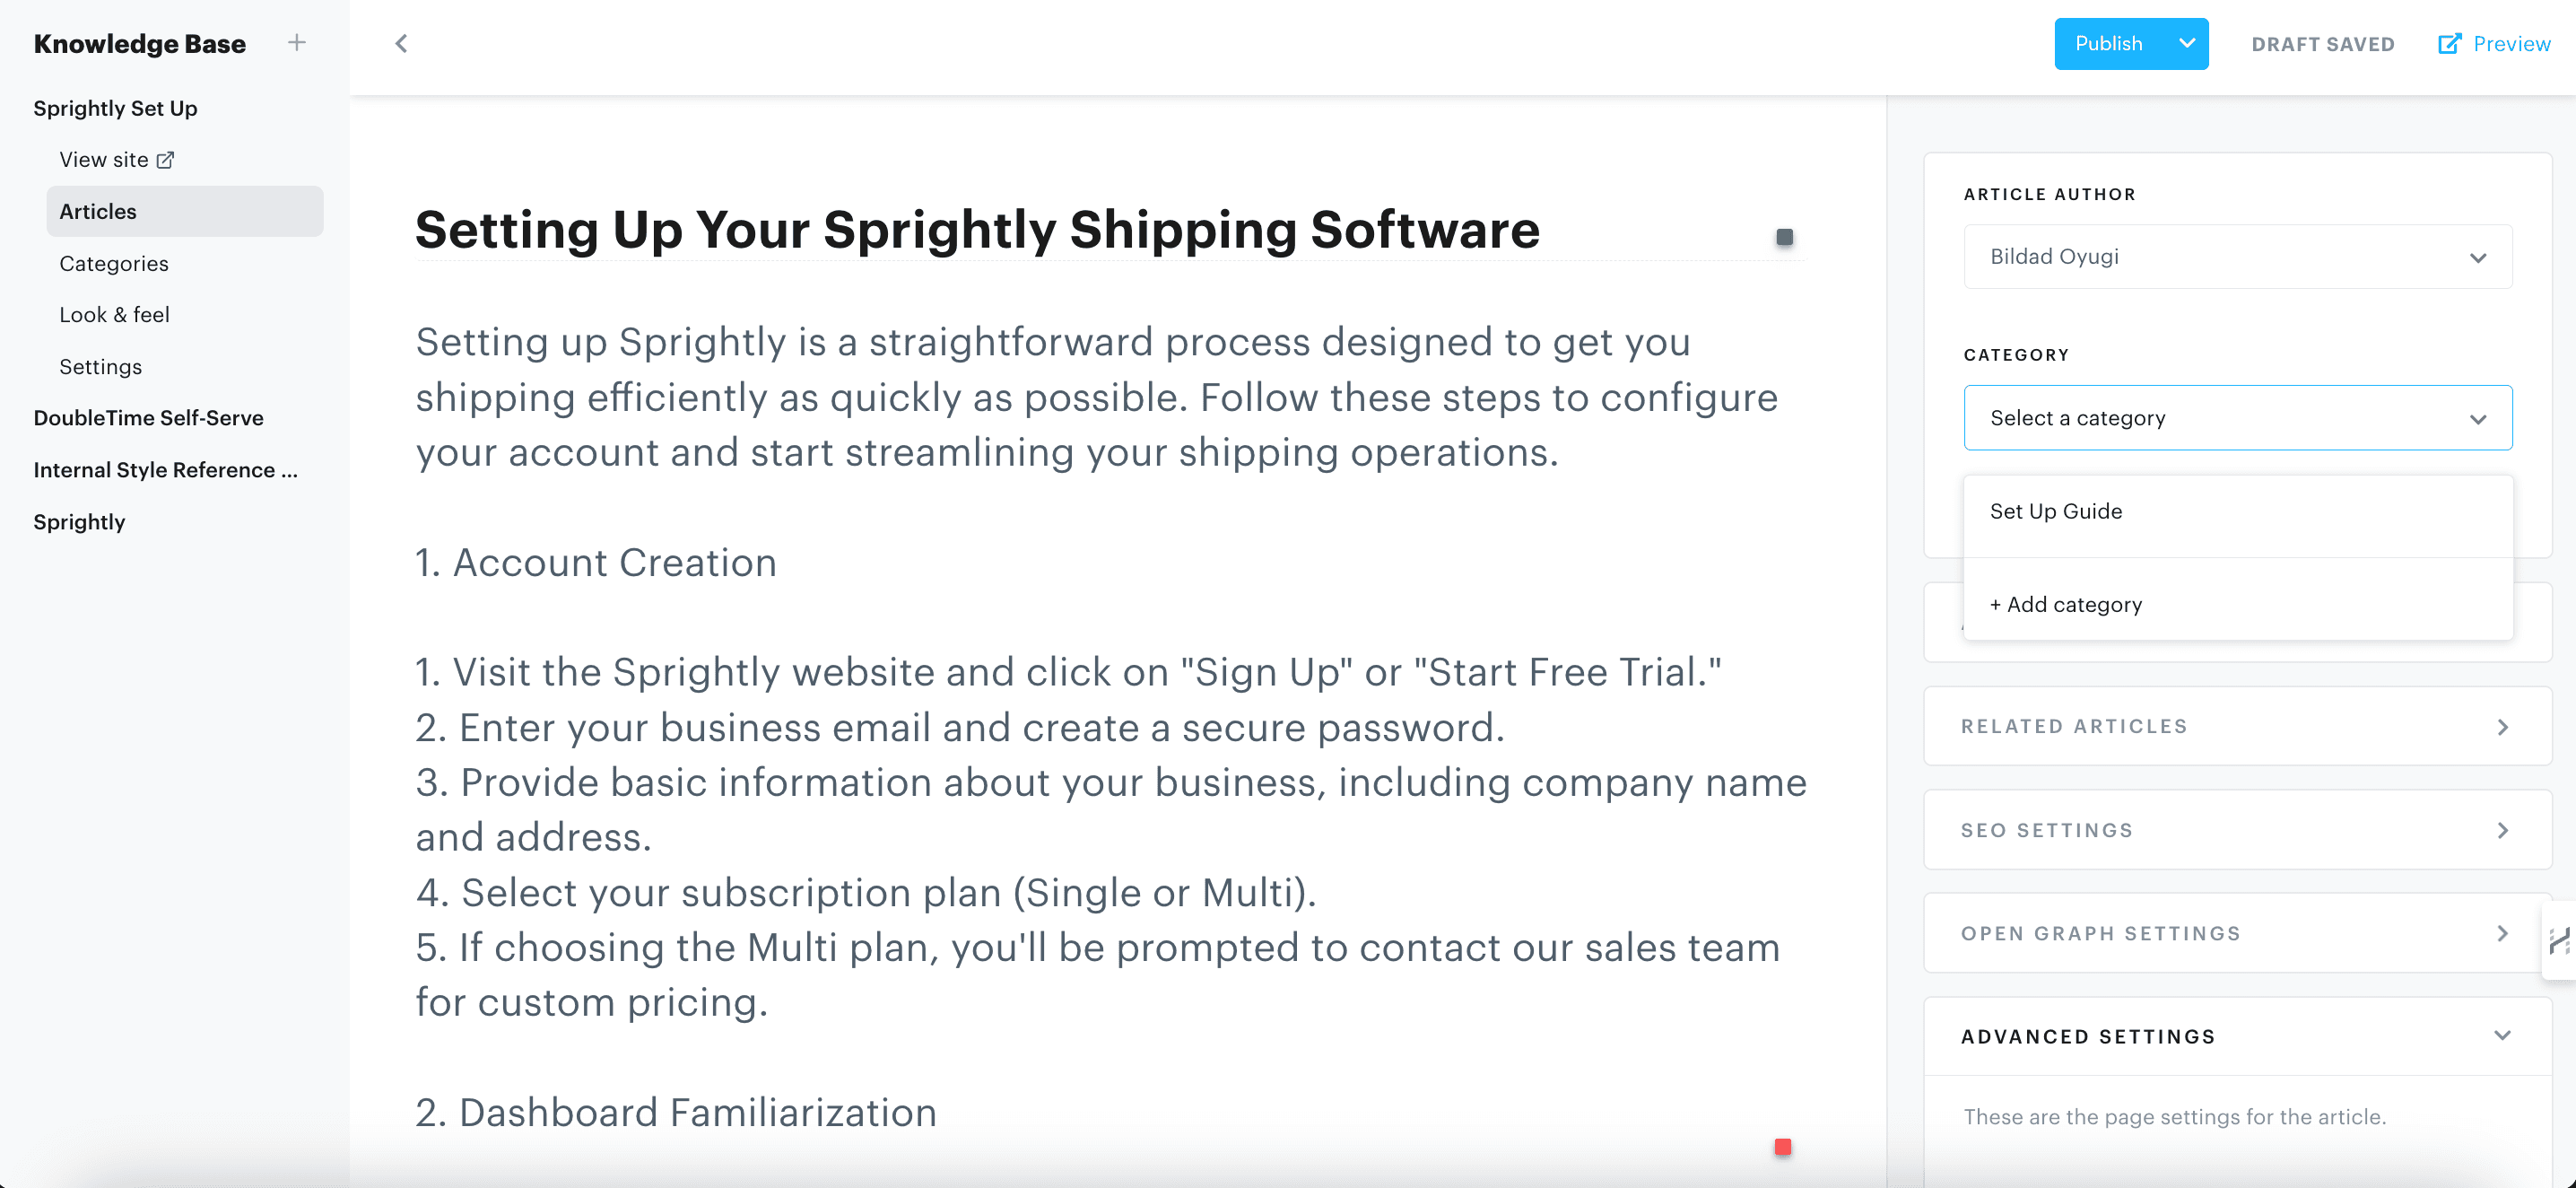Open the Article Author dropdown
Viewport: 2576px width, 1188px height.
(2237, 257)
